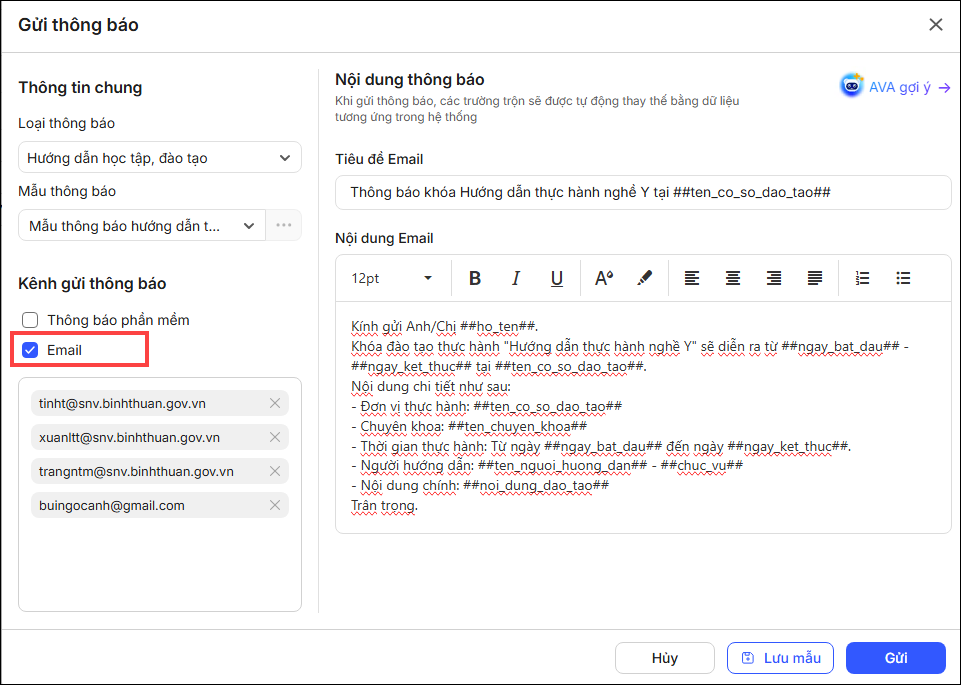Open the 12pt font size dropdown
Viewport: 961px width, 685px height.
391,279
